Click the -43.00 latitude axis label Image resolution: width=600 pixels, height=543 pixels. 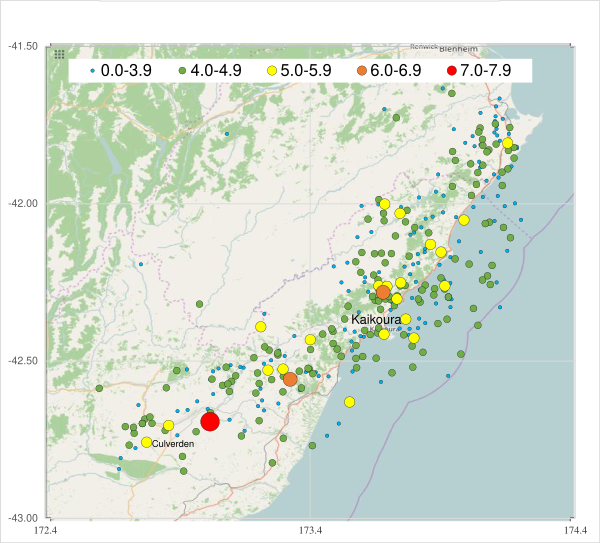22,517
